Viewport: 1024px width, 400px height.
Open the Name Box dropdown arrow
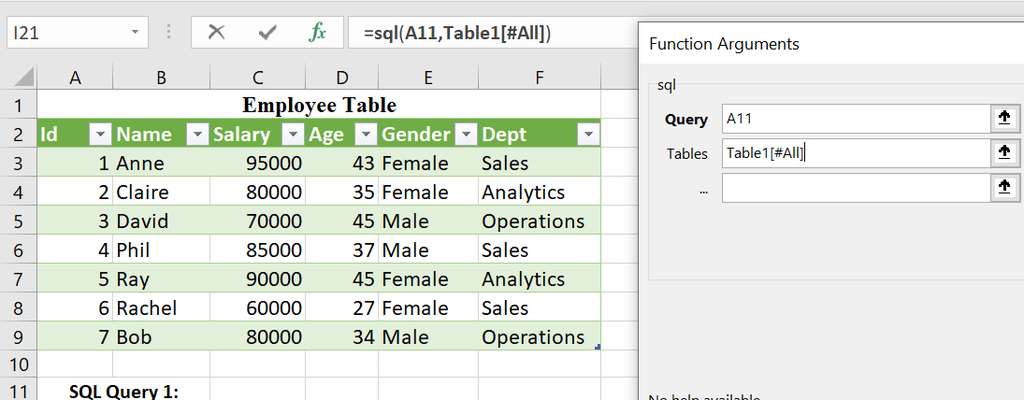click(135, 32)
